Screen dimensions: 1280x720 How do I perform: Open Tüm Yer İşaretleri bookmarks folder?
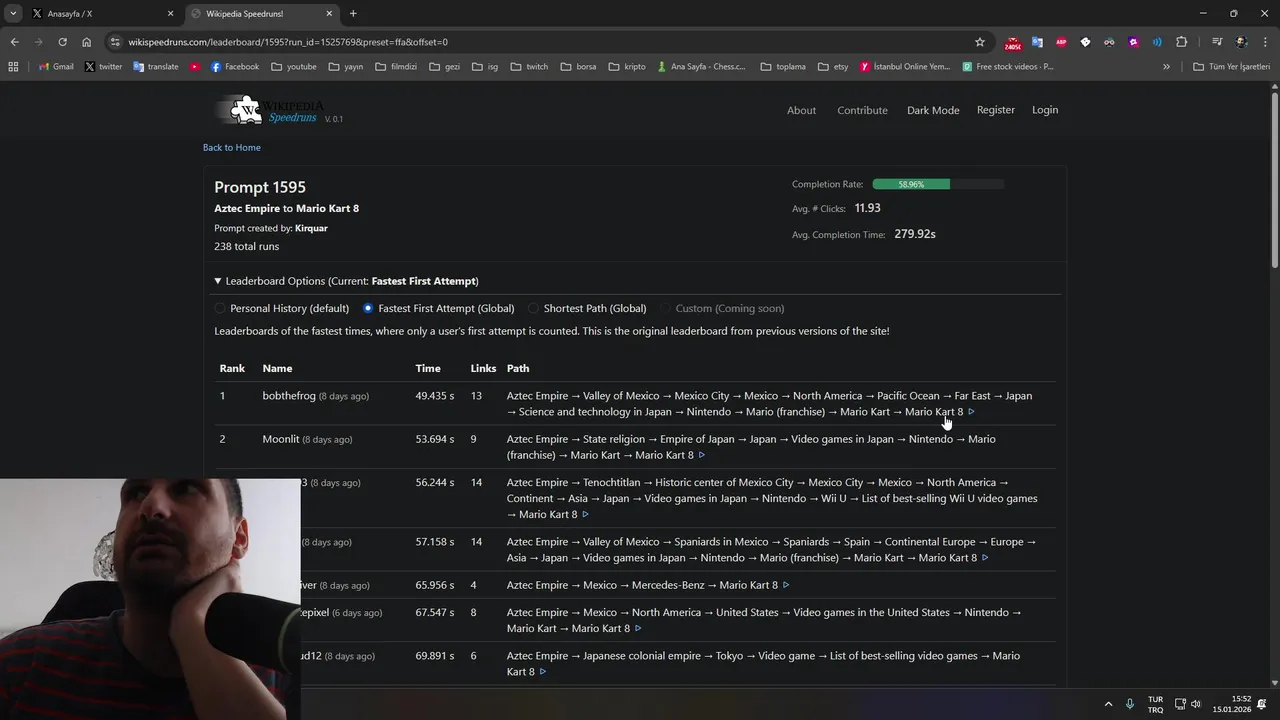point(1233,67)
